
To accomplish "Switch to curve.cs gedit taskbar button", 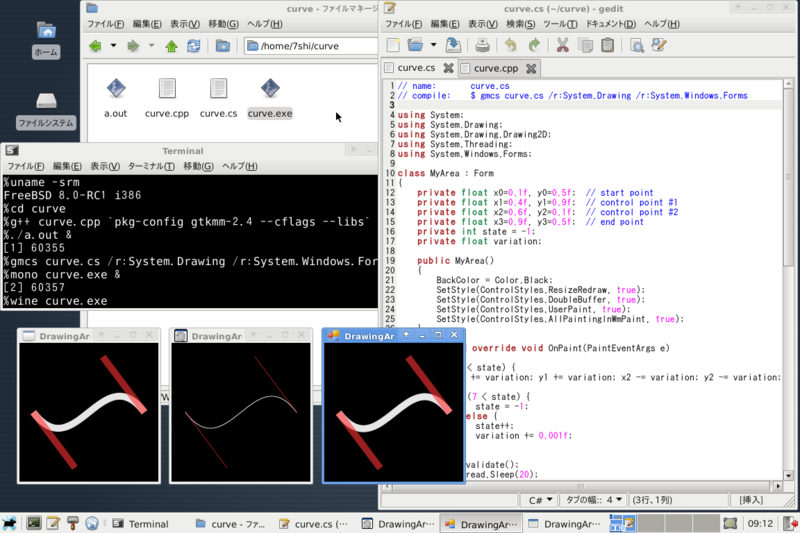I will tap(315, 524).
